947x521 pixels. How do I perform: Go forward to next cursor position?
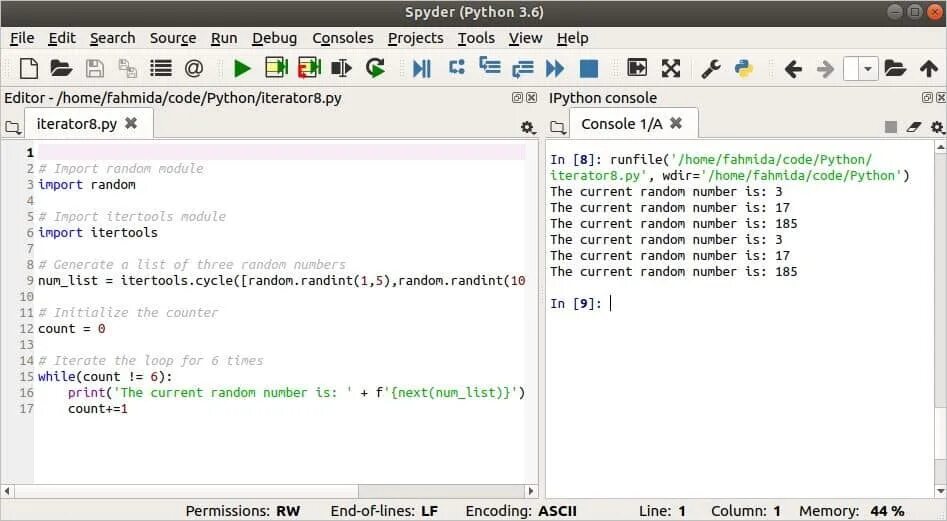pos(826,69)
